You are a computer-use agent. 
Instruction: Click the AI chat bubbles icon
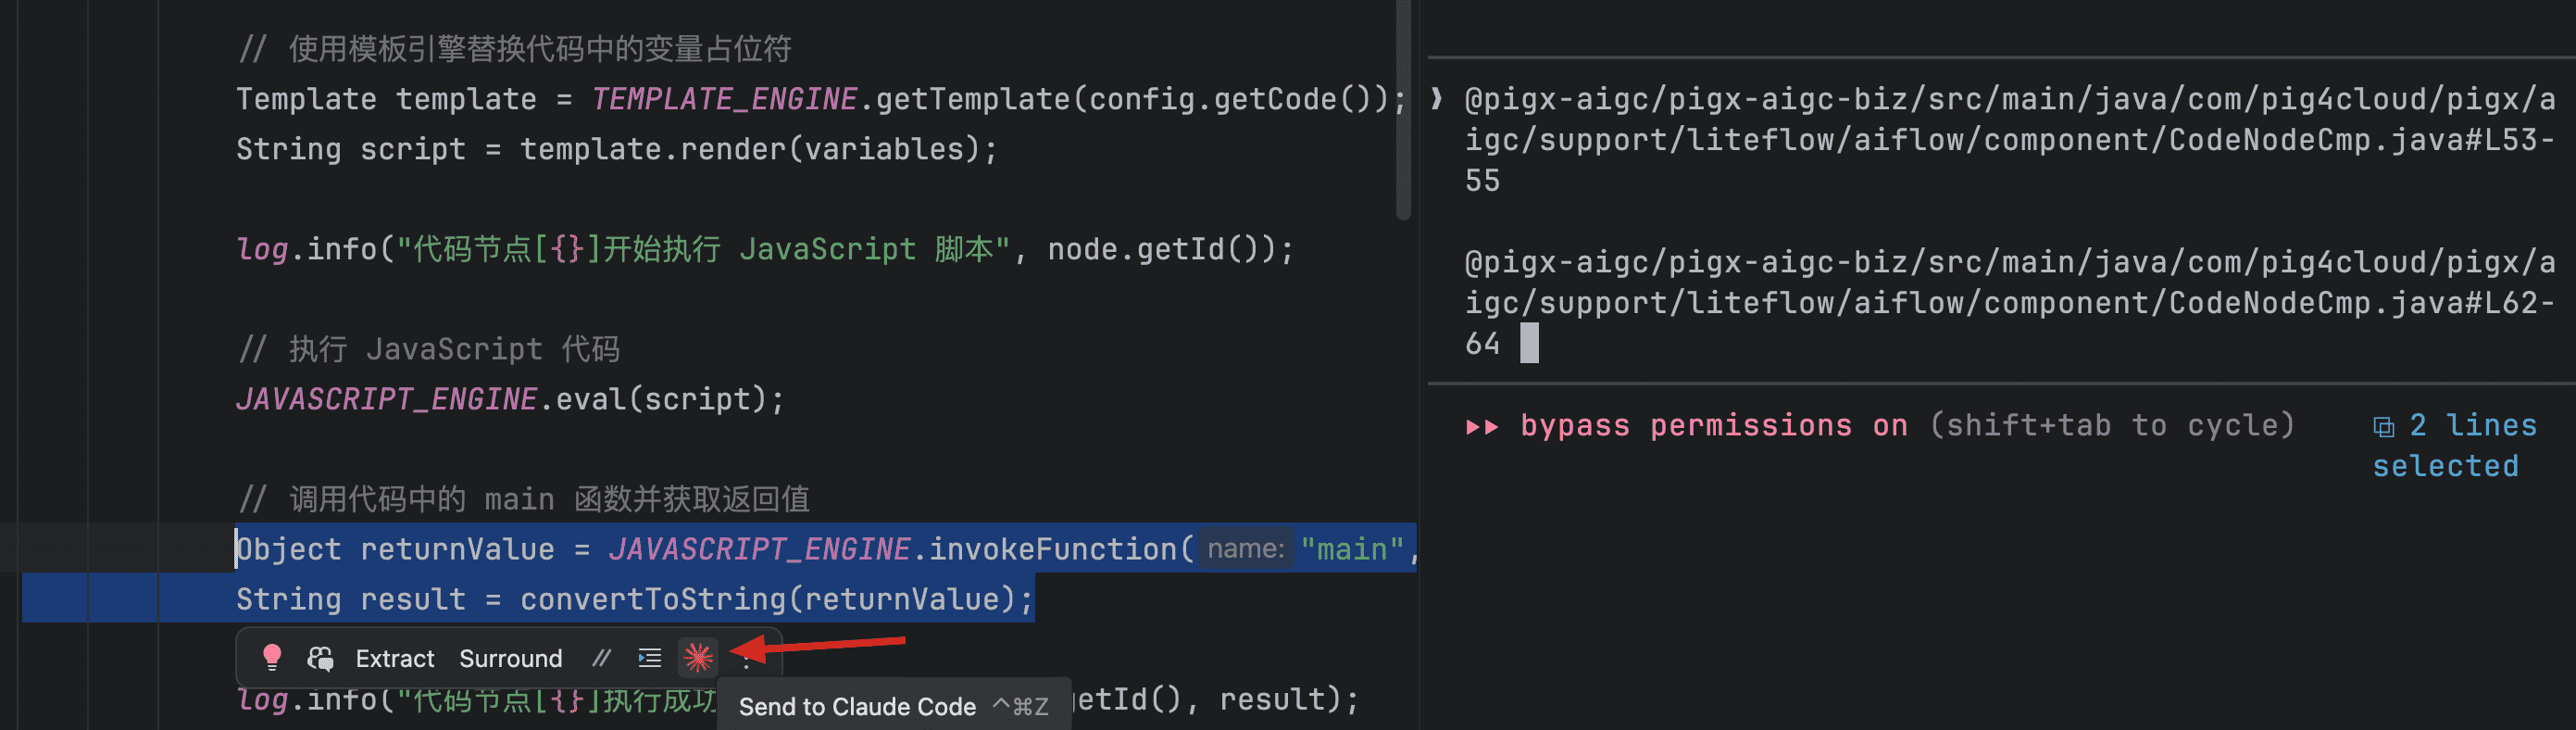point(320,657)
